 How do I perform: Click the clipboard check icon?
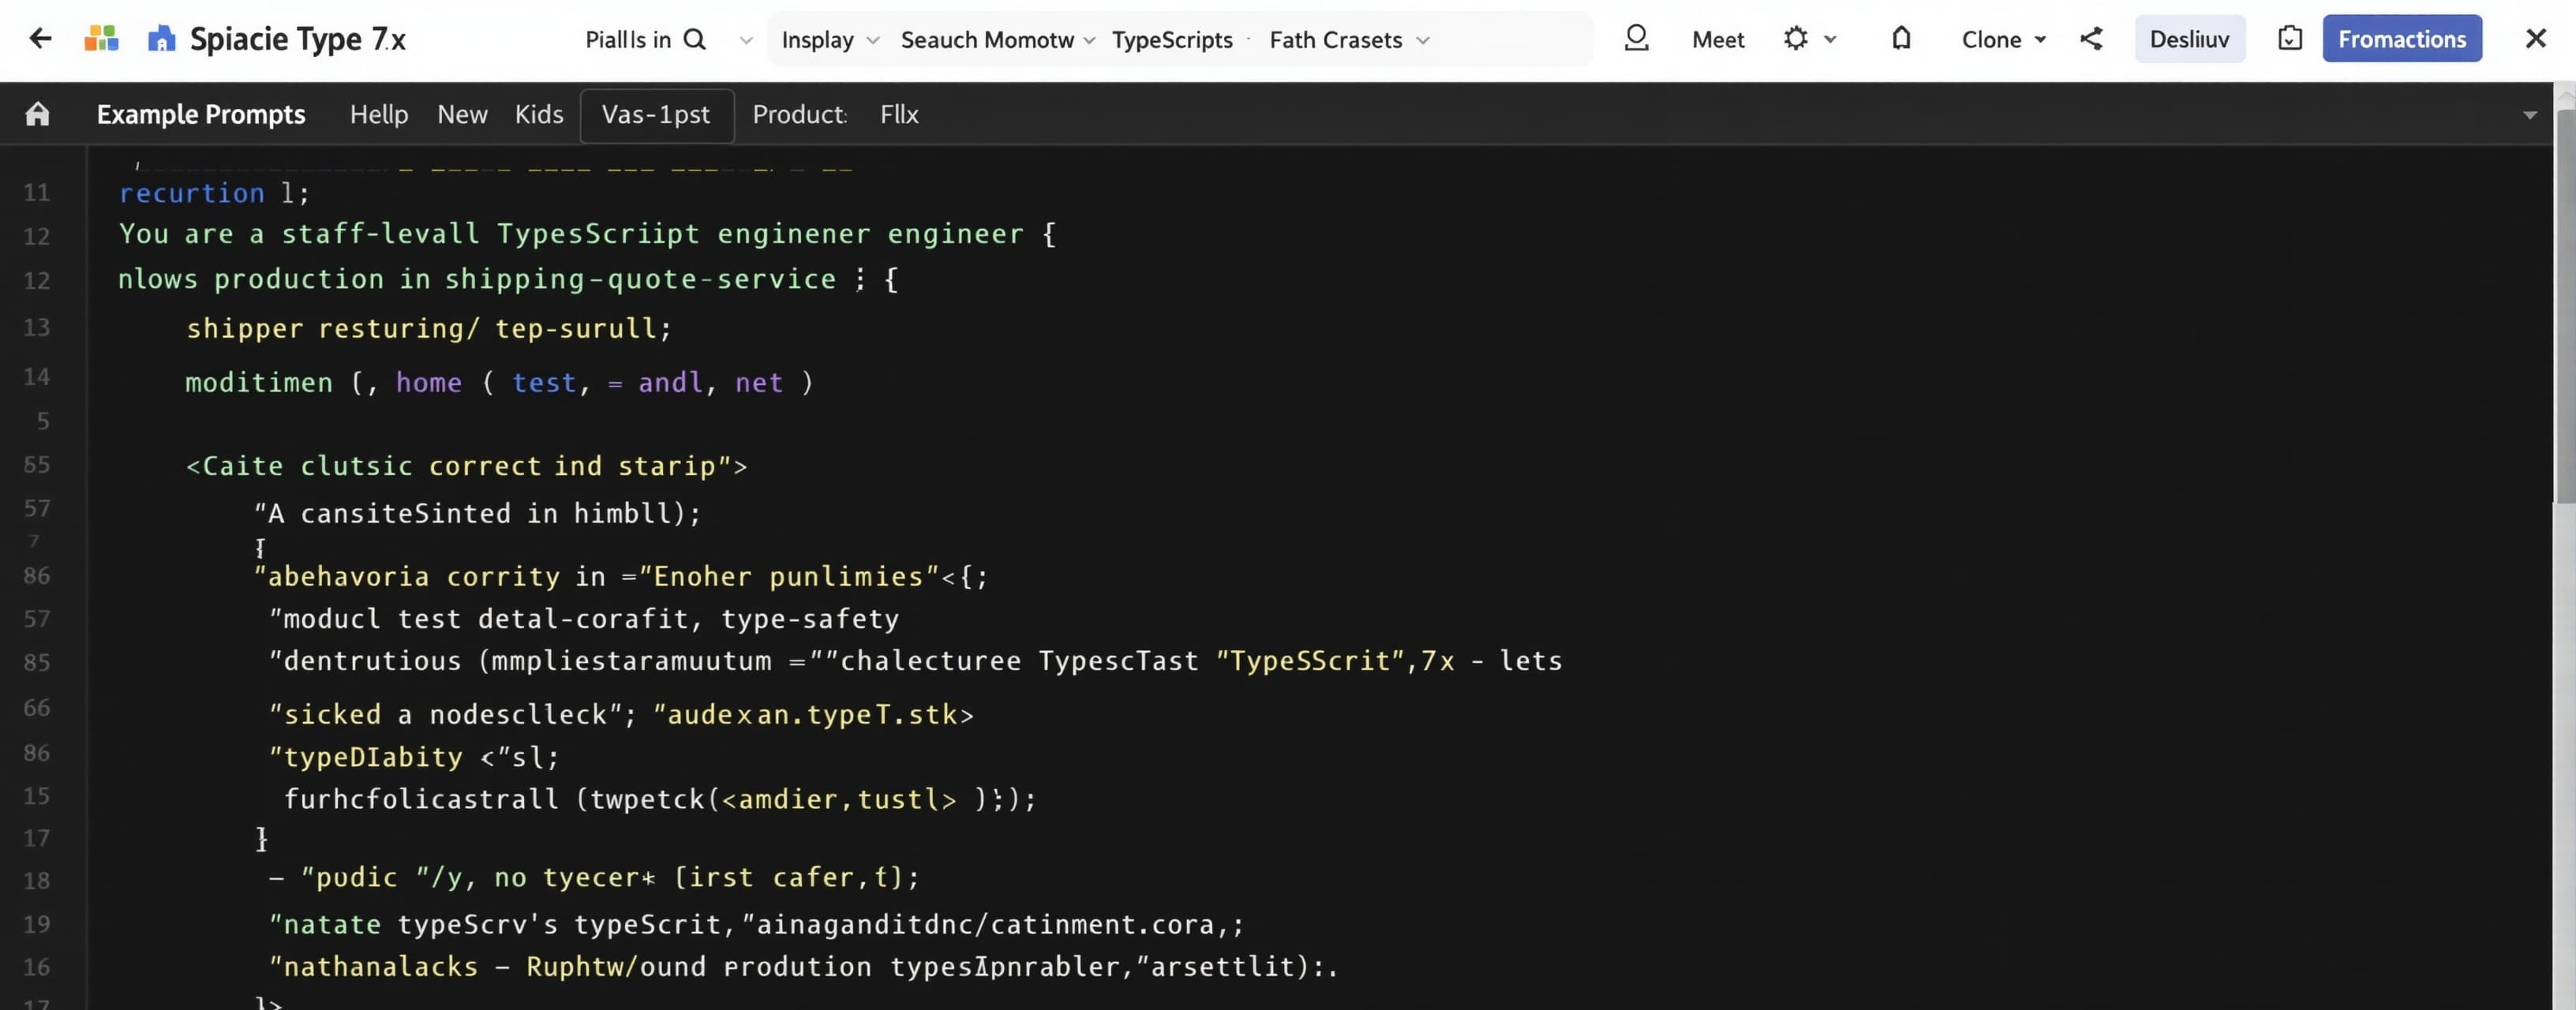2290,39
